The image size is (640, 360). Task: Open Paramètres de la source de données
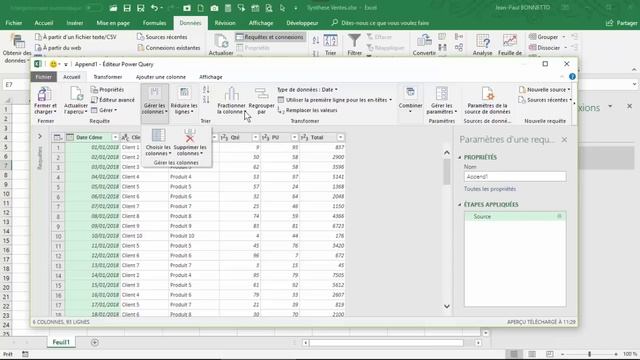[x=487, y=100]
